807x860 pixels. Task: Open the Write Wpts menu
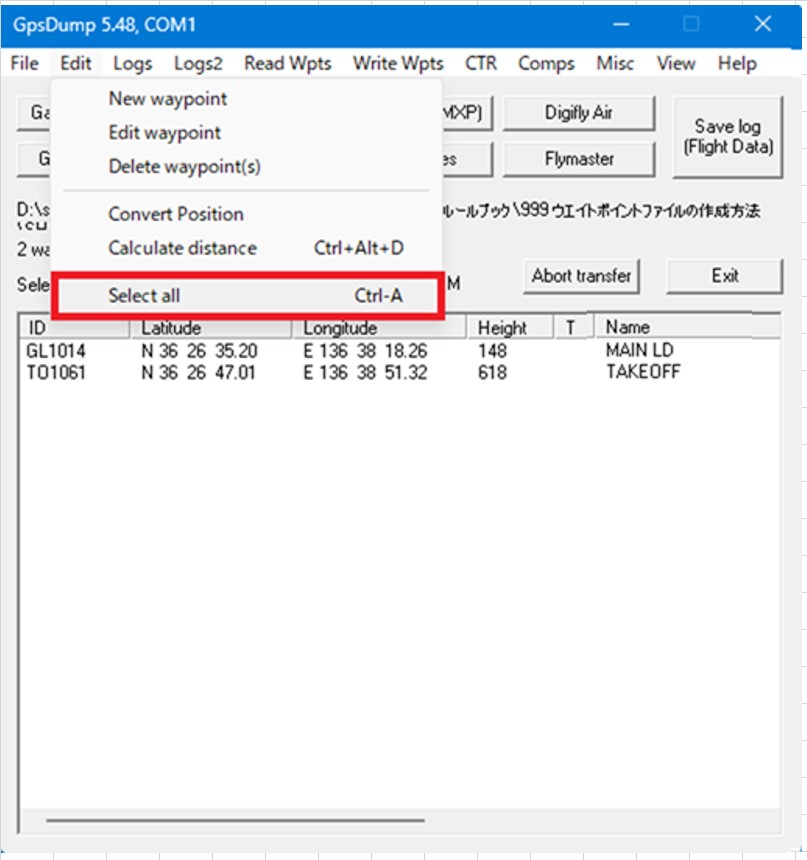398,63
